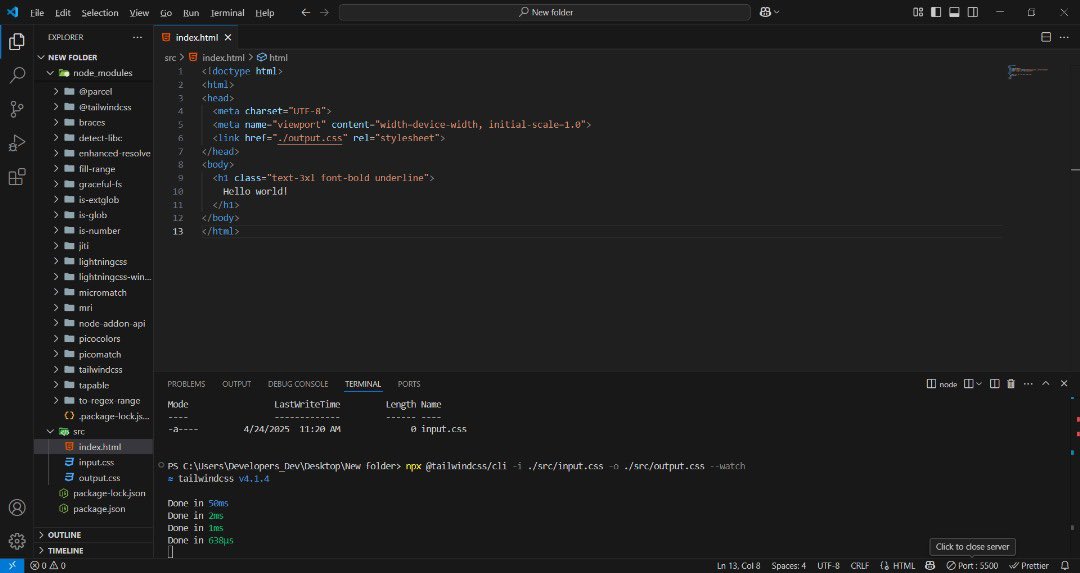Switch to the OUTPUT panel tab
The height and width of the screenshot is (573, 1080).
(x=236, y=384)
